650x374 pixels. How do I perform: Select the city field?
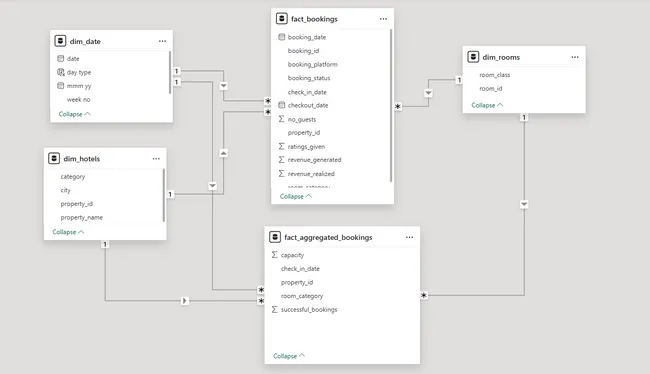pyautogui.click(x=65, y=190)
